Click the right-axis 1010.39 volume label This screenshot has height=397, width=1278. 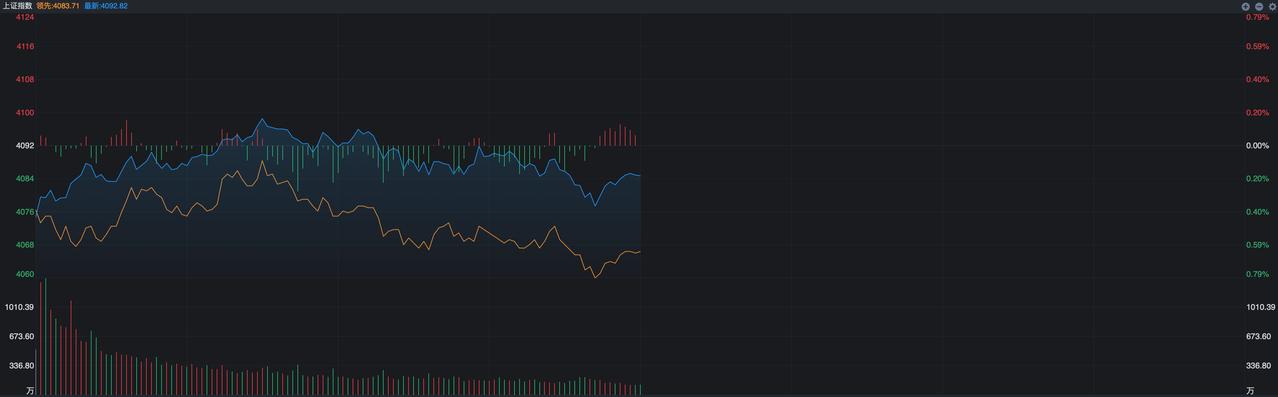(1261, 307)
